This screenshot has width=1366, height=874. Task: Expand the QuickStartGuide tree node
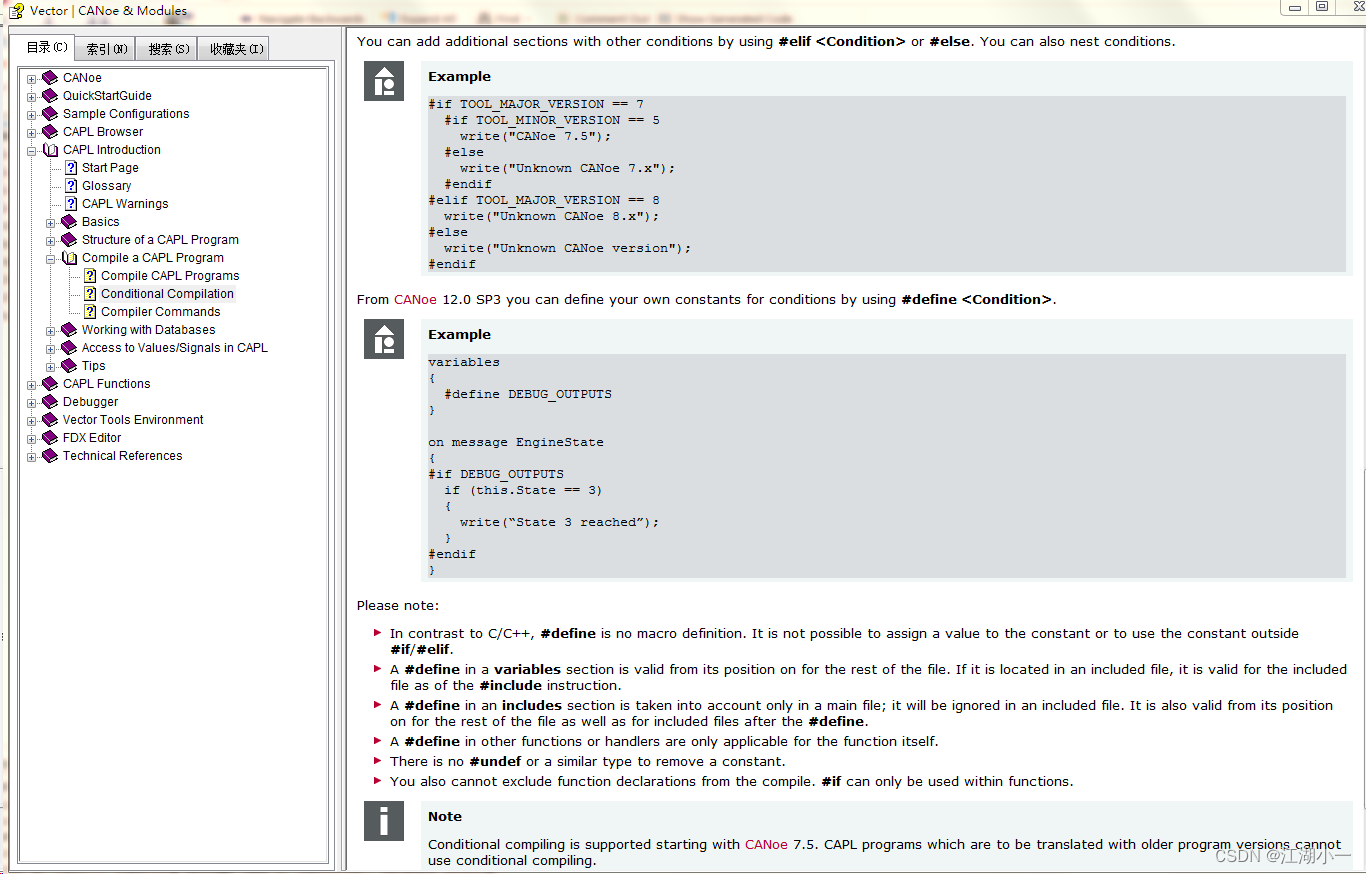click(x=32, y=97)
